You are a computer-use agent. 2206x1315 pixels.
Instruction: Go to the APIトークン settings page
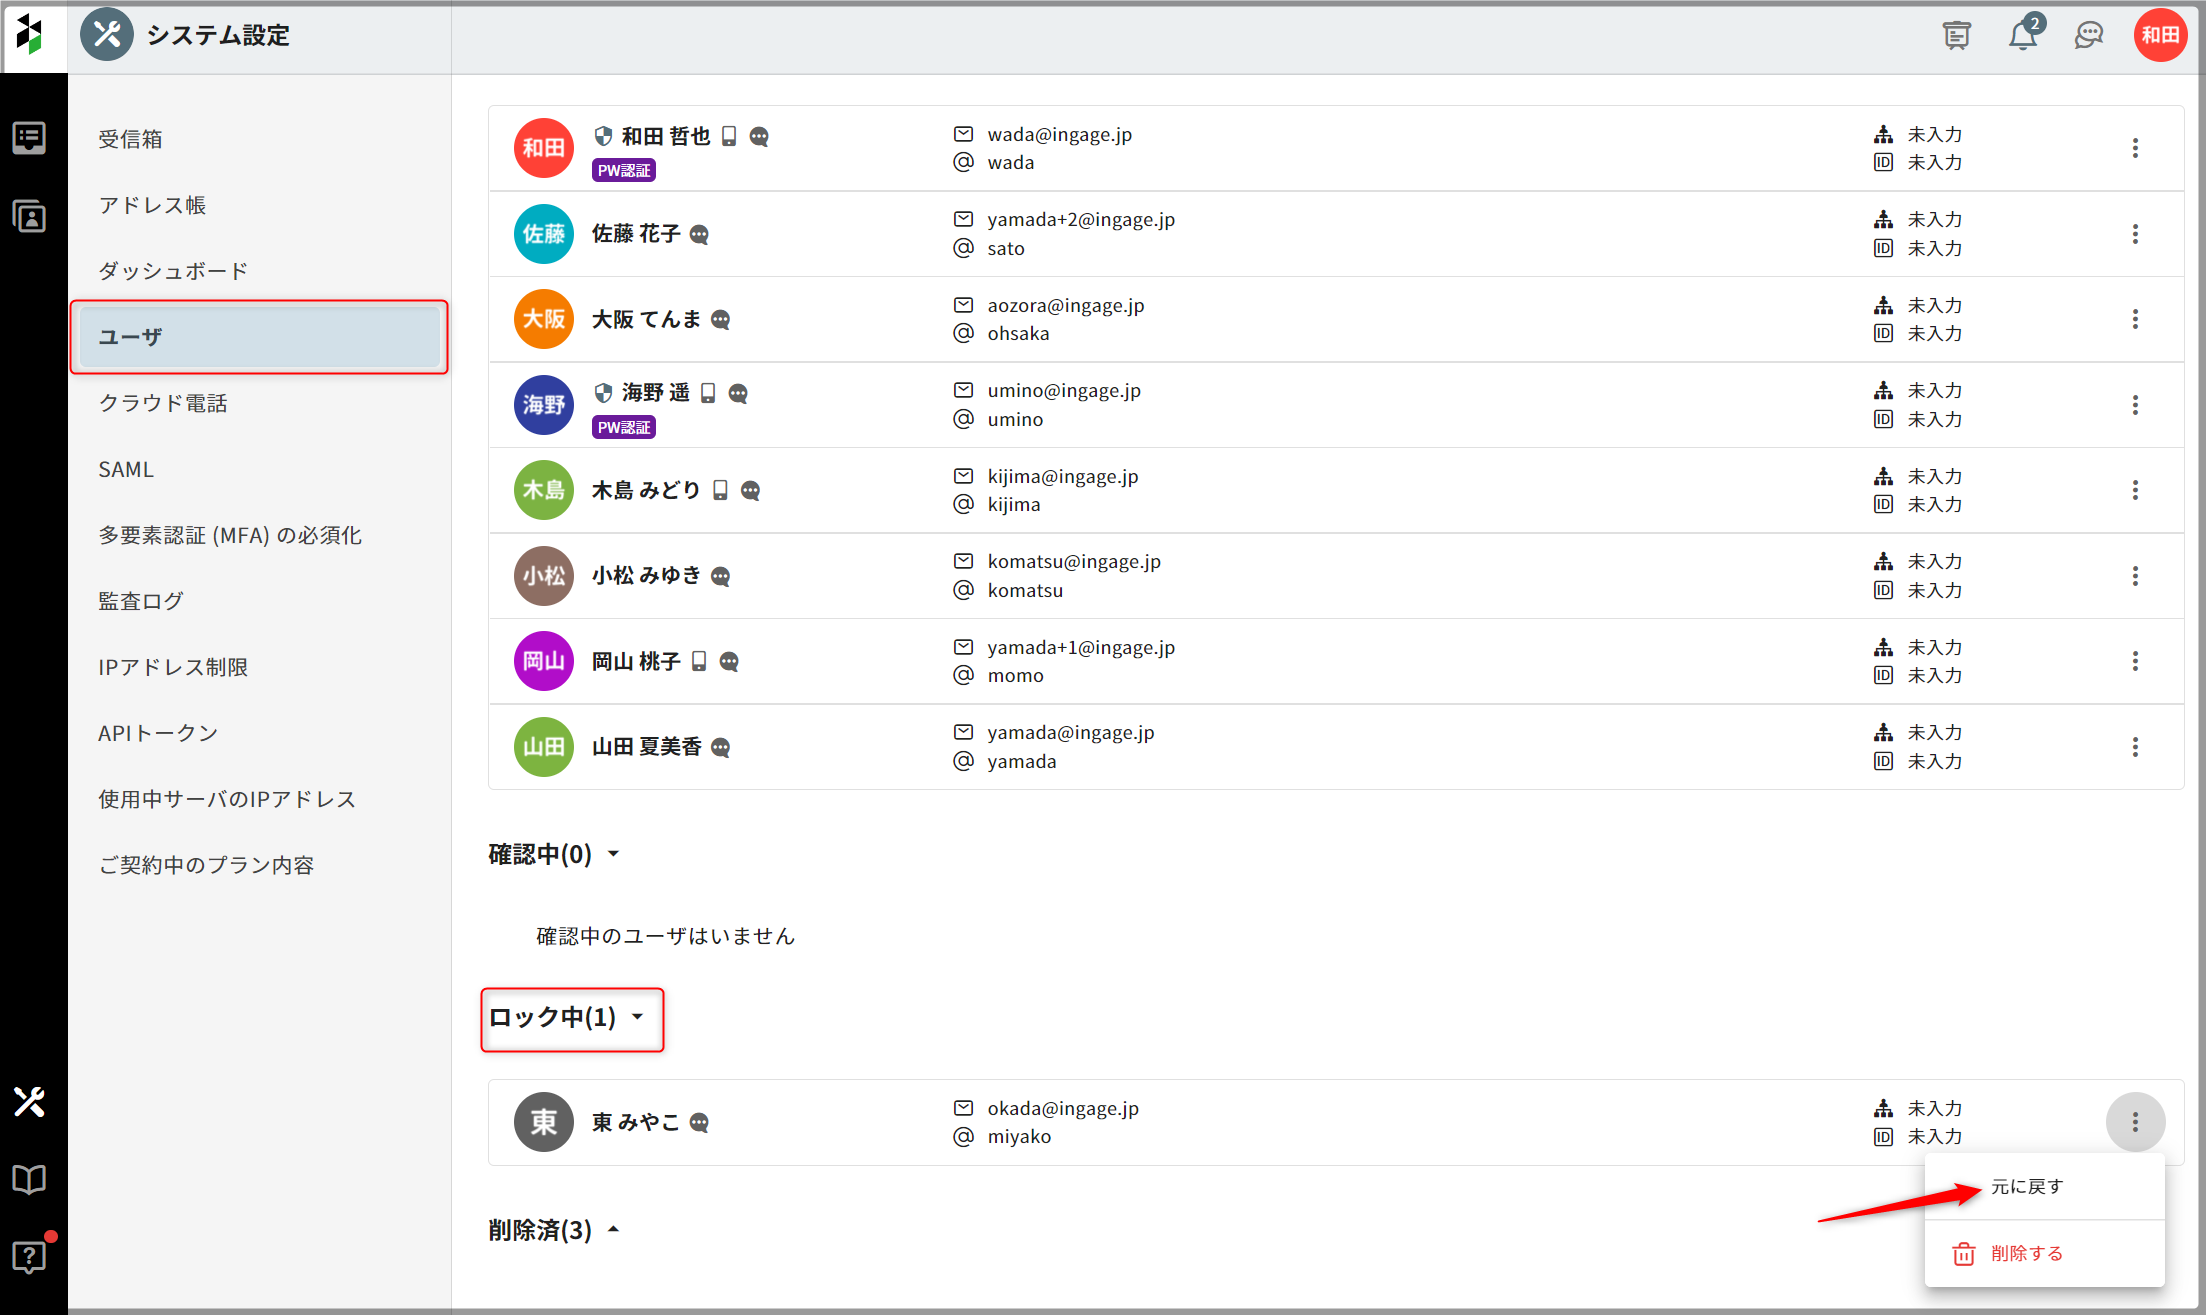coord(158,733)
